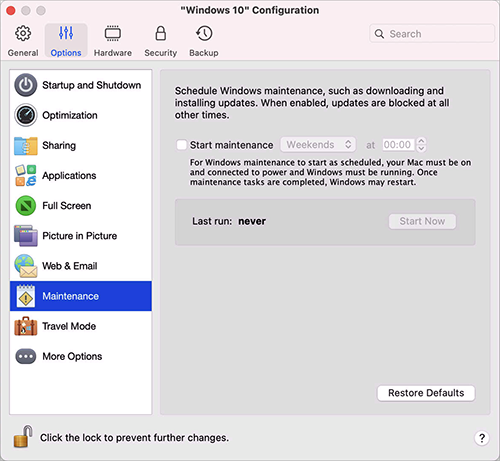Select the Options sliders icon

coord(66,33)
